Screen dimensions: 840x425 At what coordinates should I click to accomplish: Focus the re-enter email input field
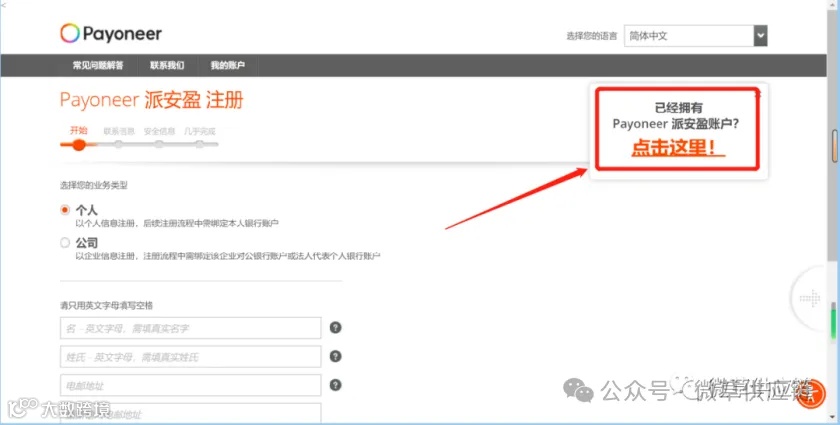(190, 413)
